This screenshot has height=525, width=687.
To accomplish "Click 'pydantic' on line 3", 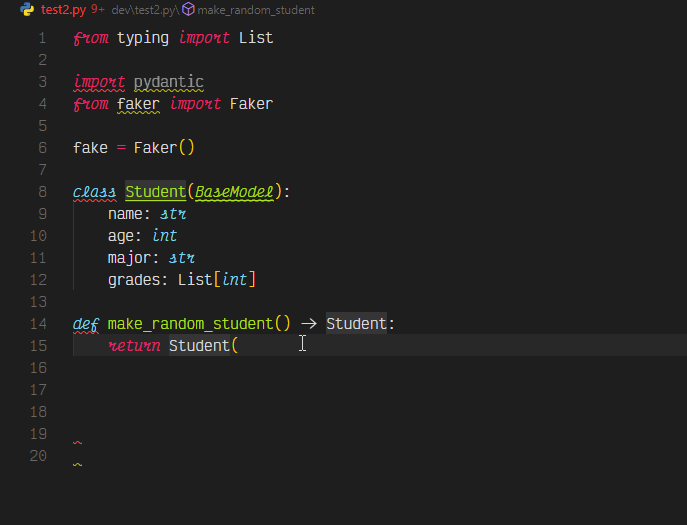I will pyautogui.click(x=169, y=82).
